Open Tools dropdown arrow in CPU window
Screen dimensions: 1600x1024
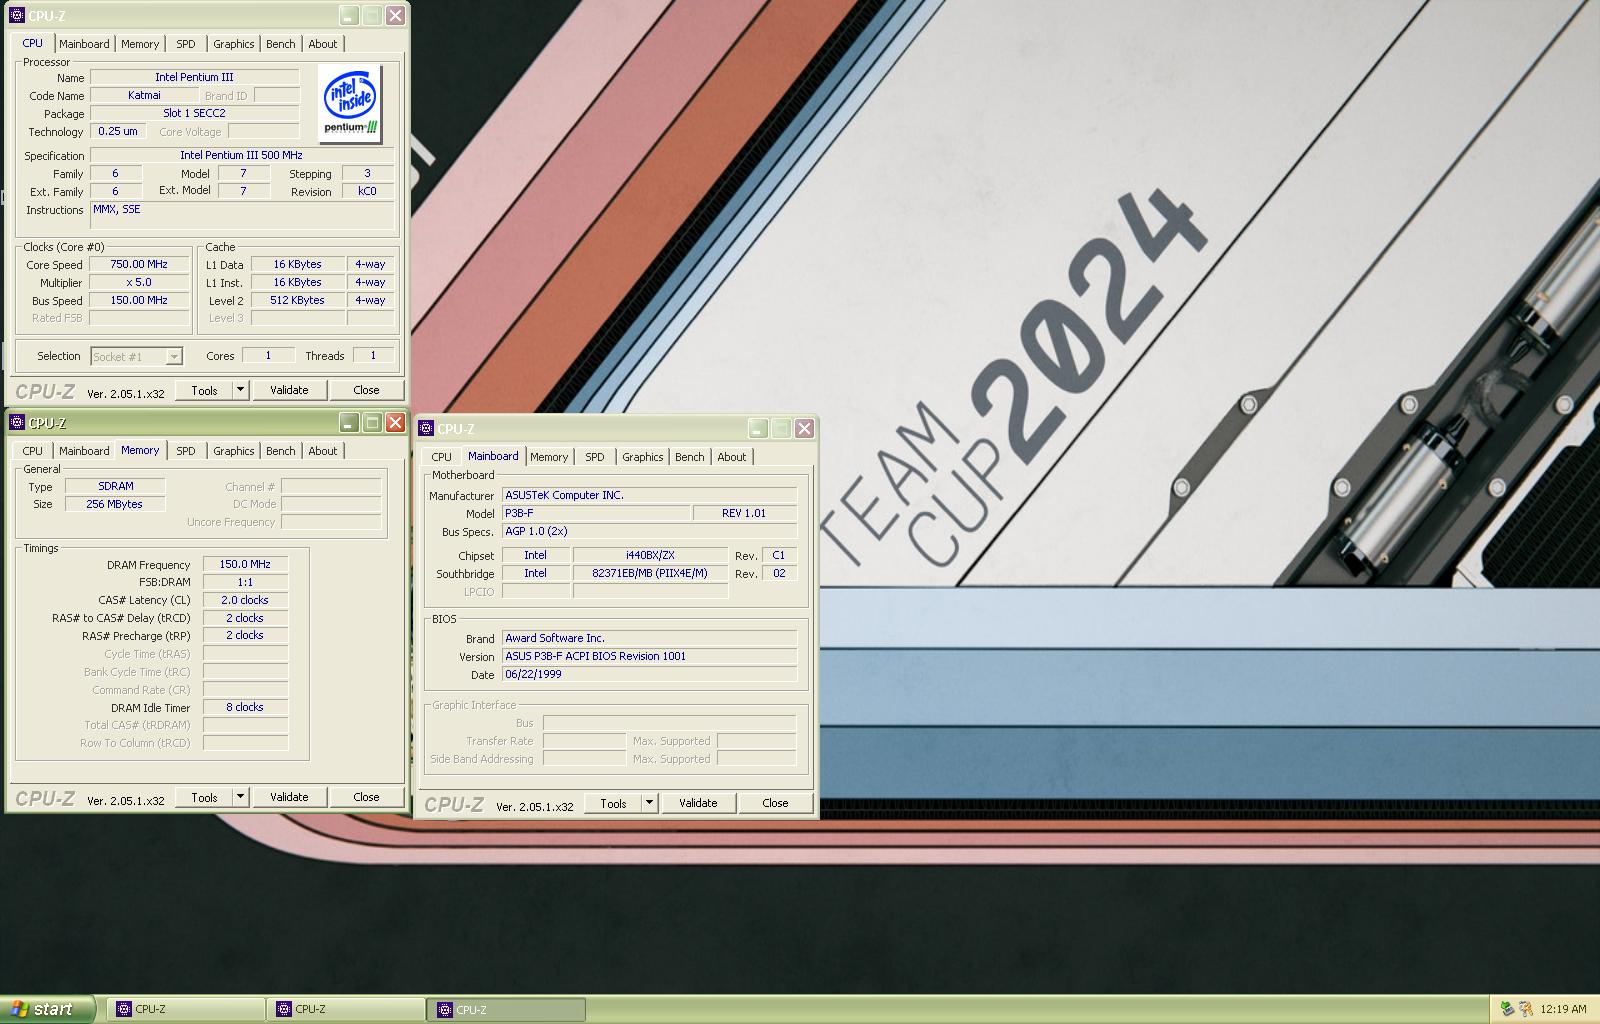tap(240, 390)
